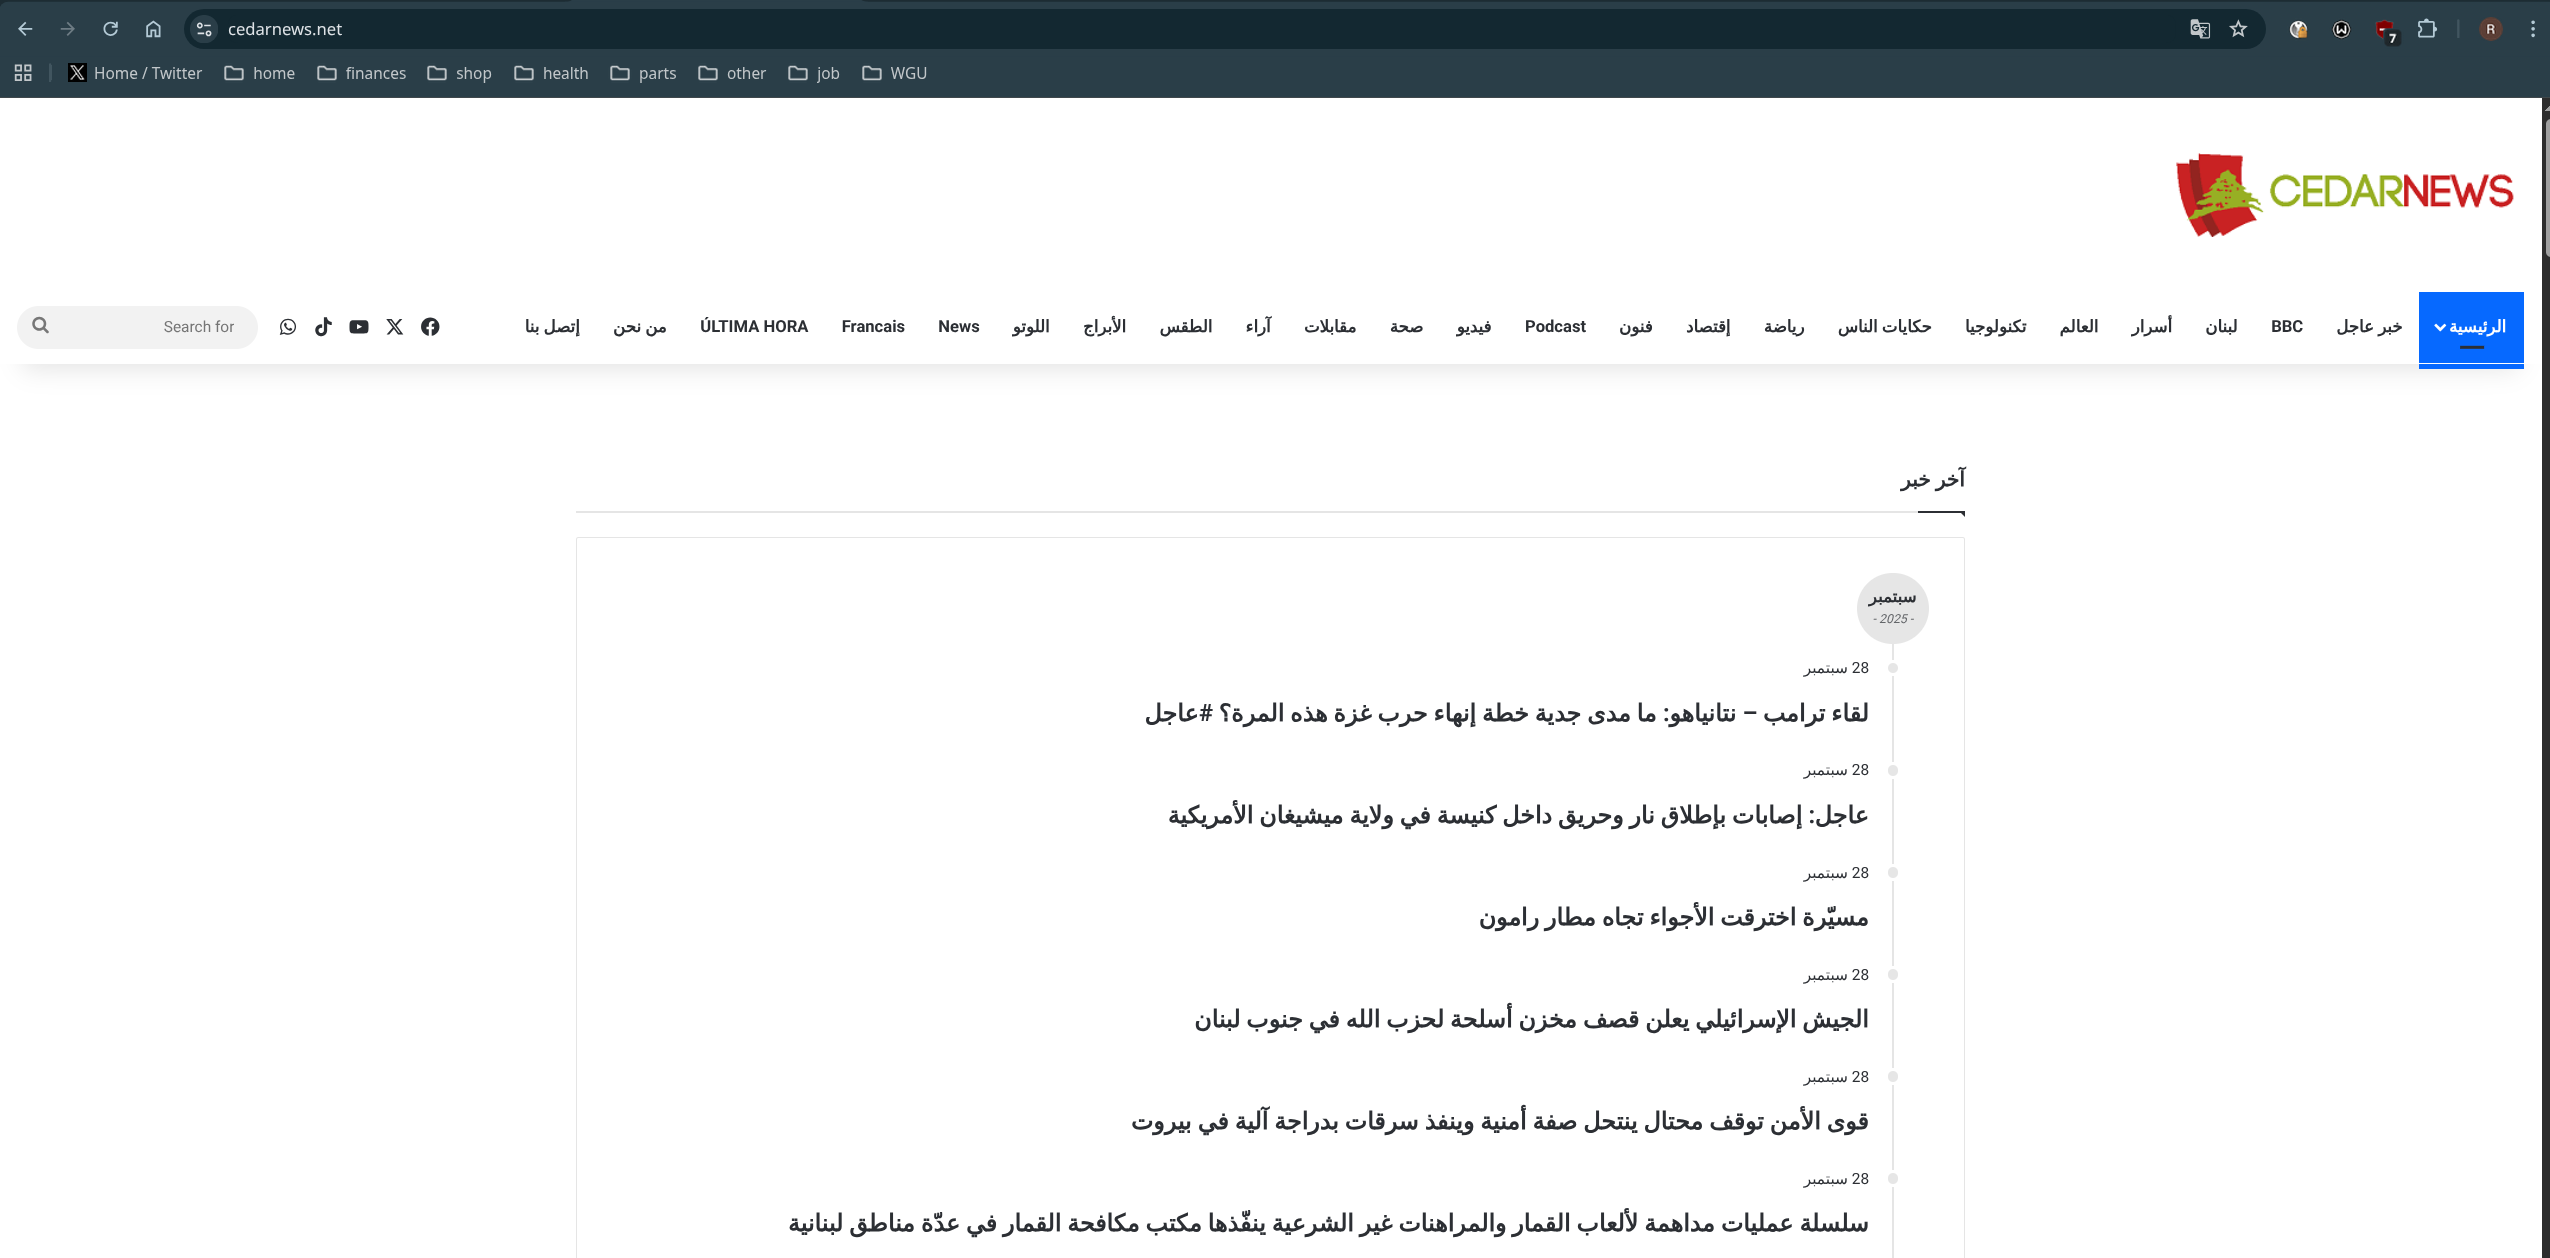Screen dimensions: 2550x1258
Task: Click the CedarNews logo
Action: point(2344,194)
